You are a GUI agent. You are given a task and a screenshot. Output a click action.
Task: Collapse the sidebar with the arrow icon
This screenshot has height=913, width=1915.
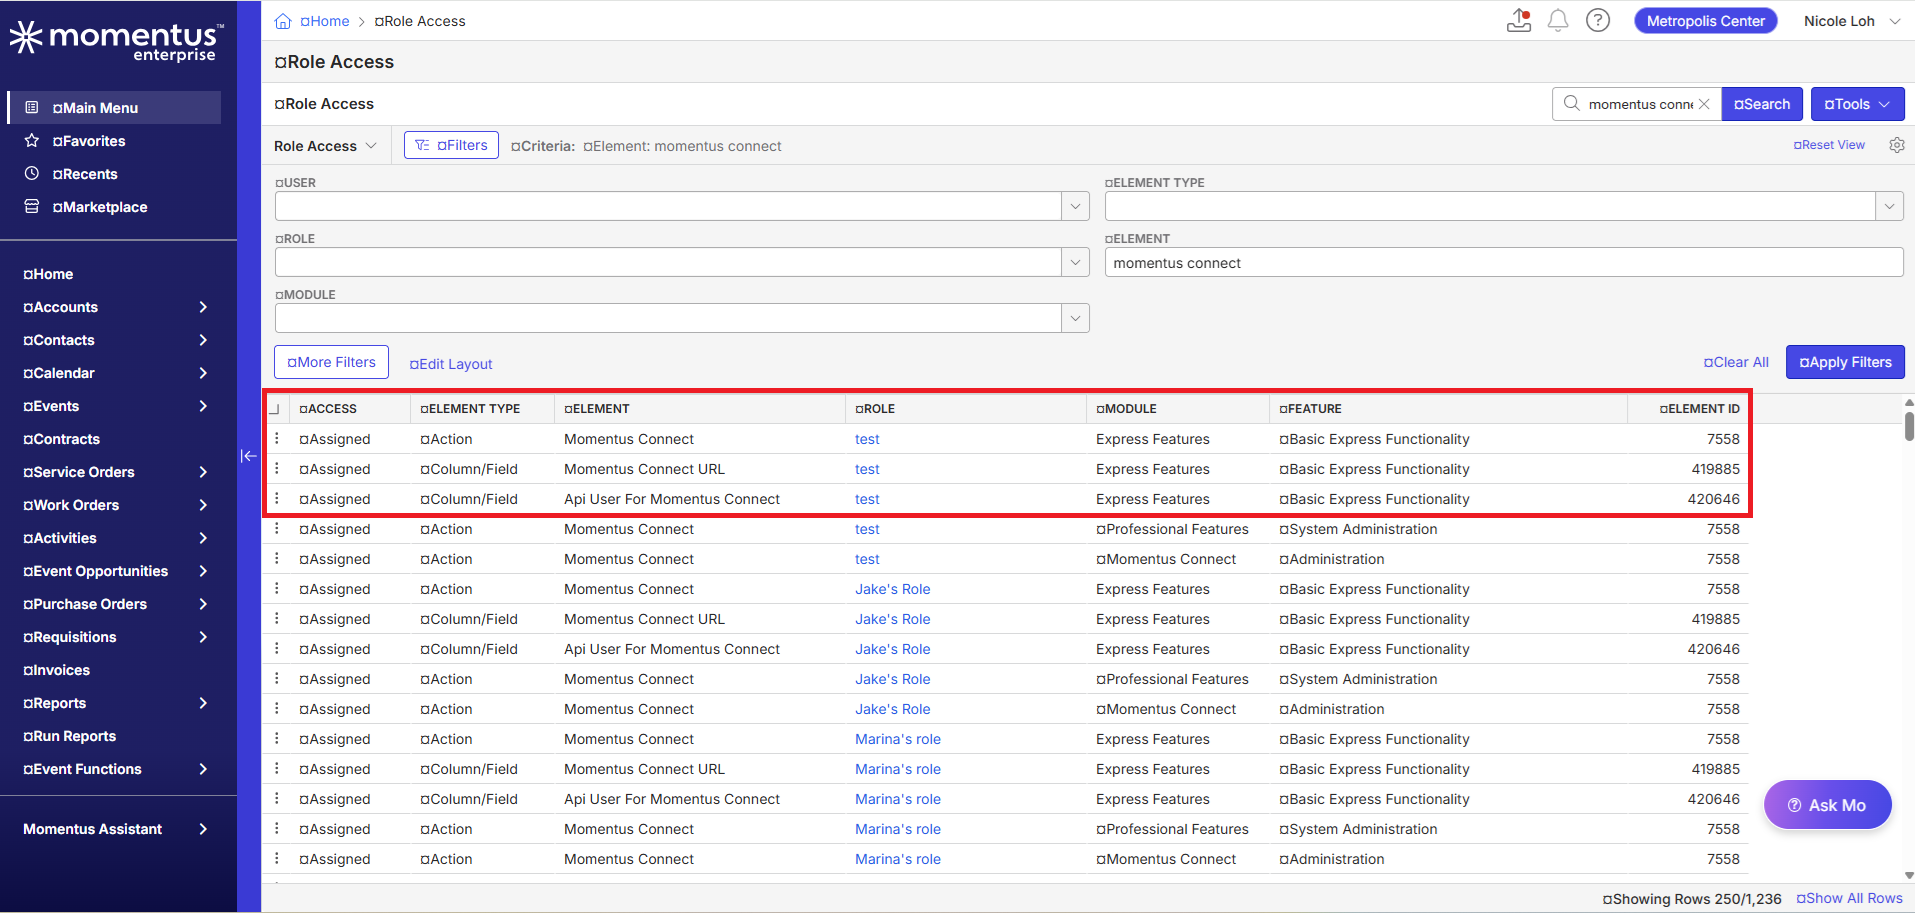249,456
